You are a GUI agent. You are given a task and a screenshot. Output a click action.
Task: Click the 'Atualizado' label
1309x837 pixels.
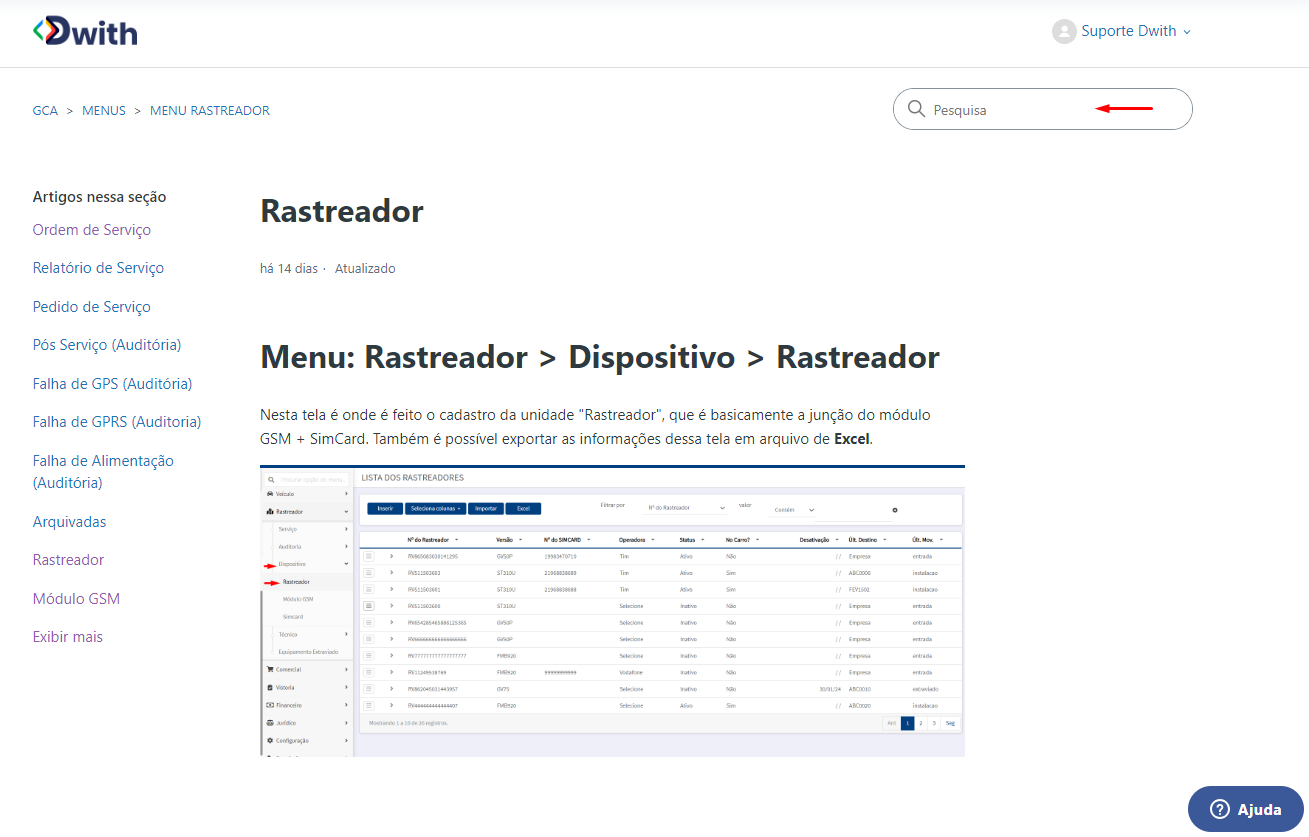tap(365, 269)
